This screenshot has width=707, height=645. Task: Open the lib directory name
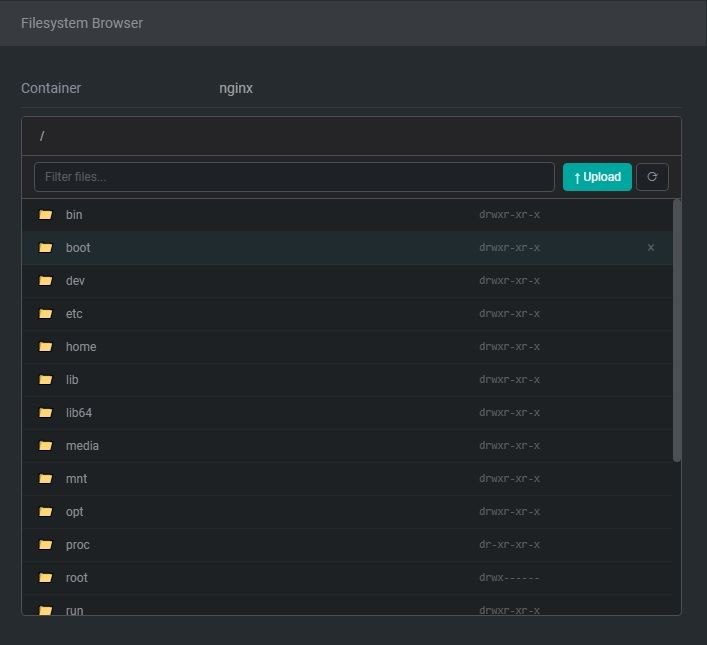72,380
